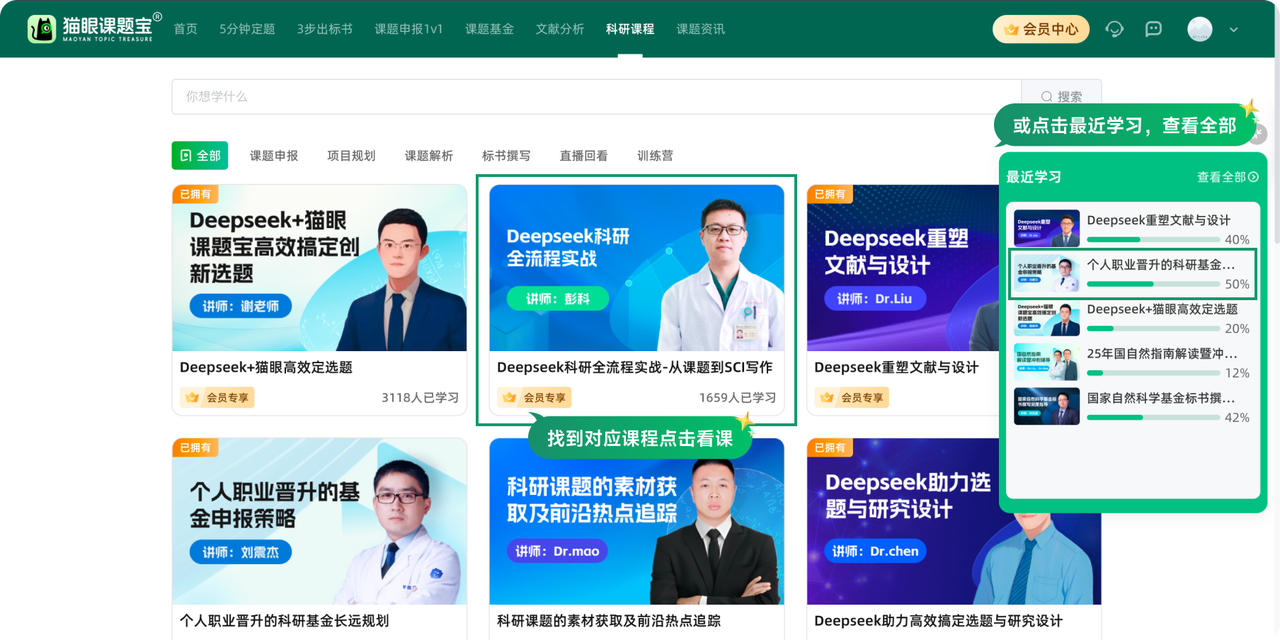Click the 40% progress bar in recent list

click(x=1153, y=240)
